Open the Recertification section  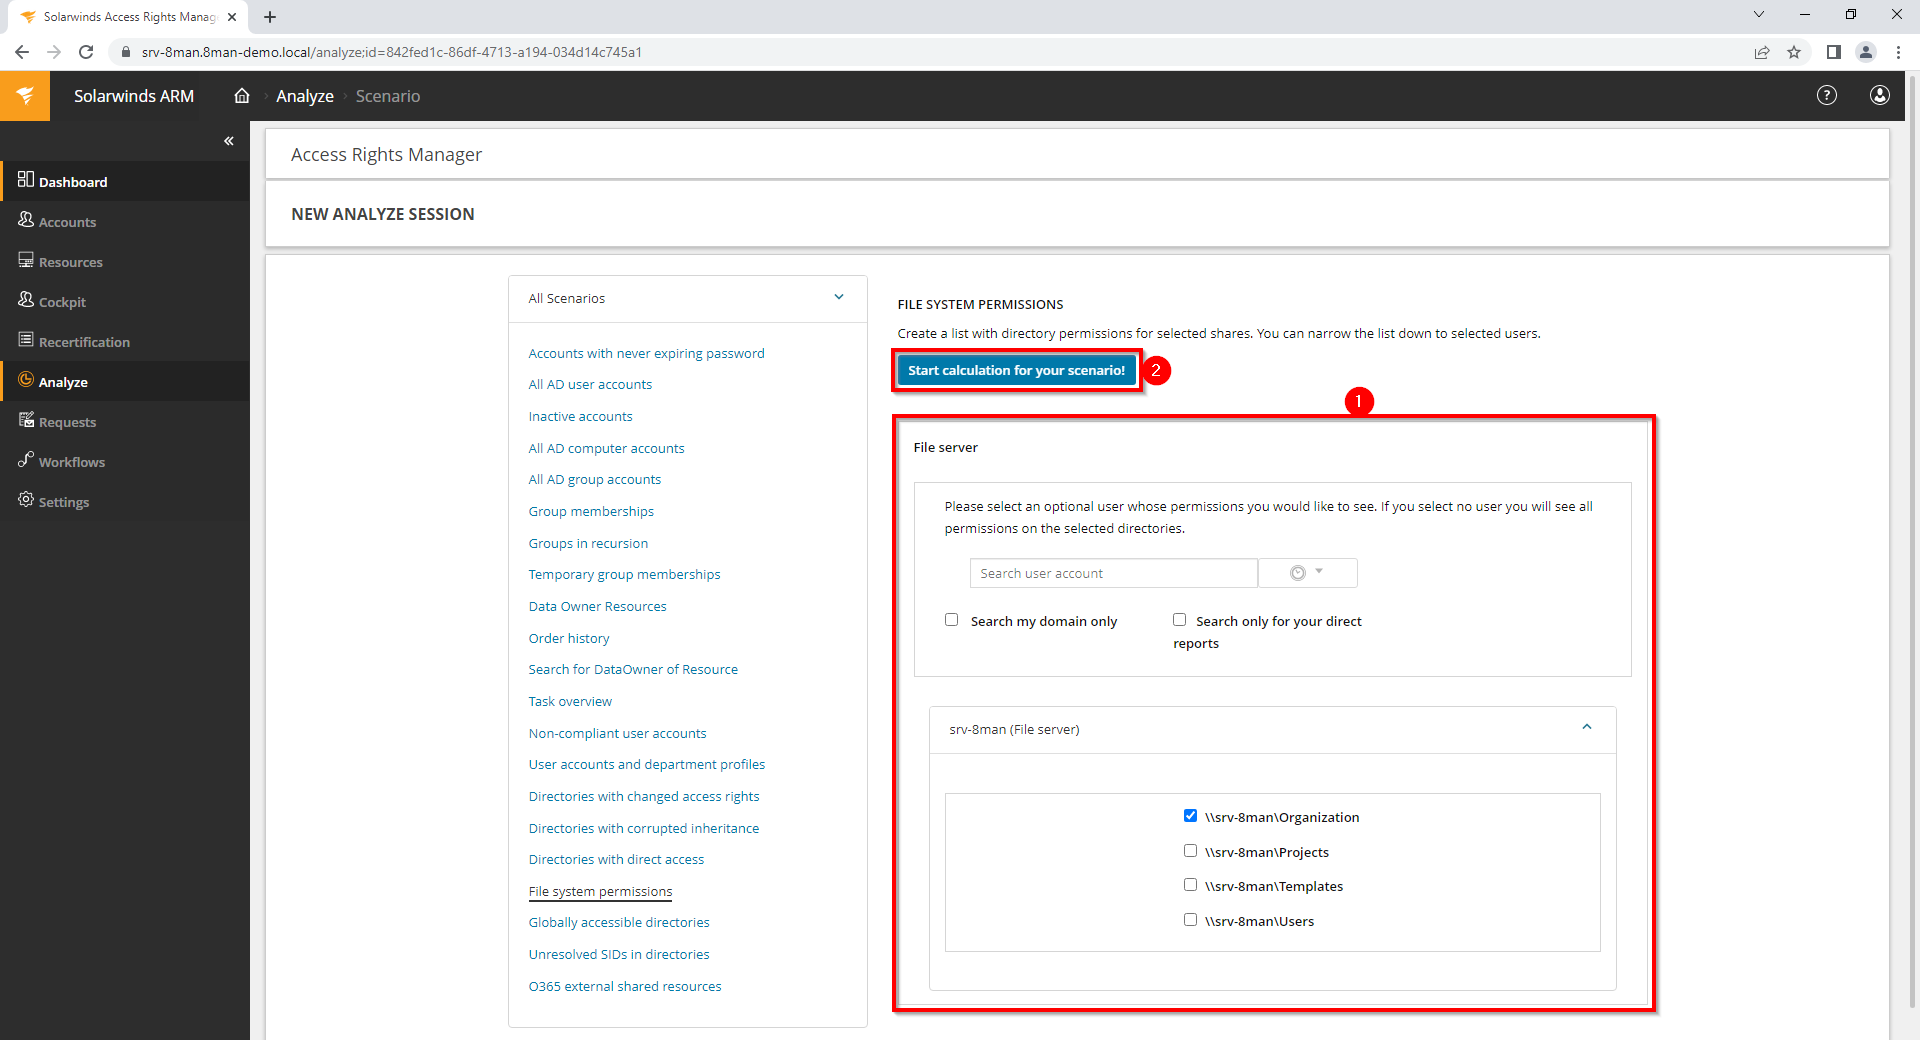click(84, 341)
